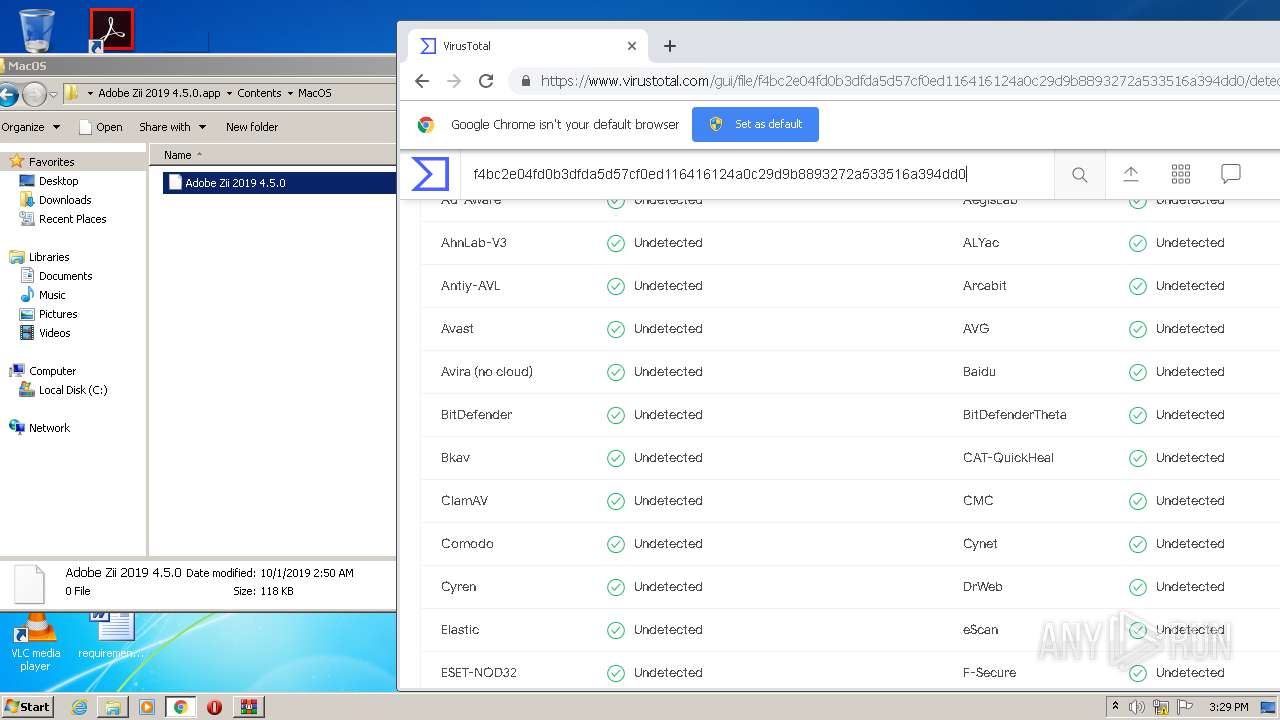Open the Organize menu in Explorer
The image size is (1280, 720).
[30, 127]
